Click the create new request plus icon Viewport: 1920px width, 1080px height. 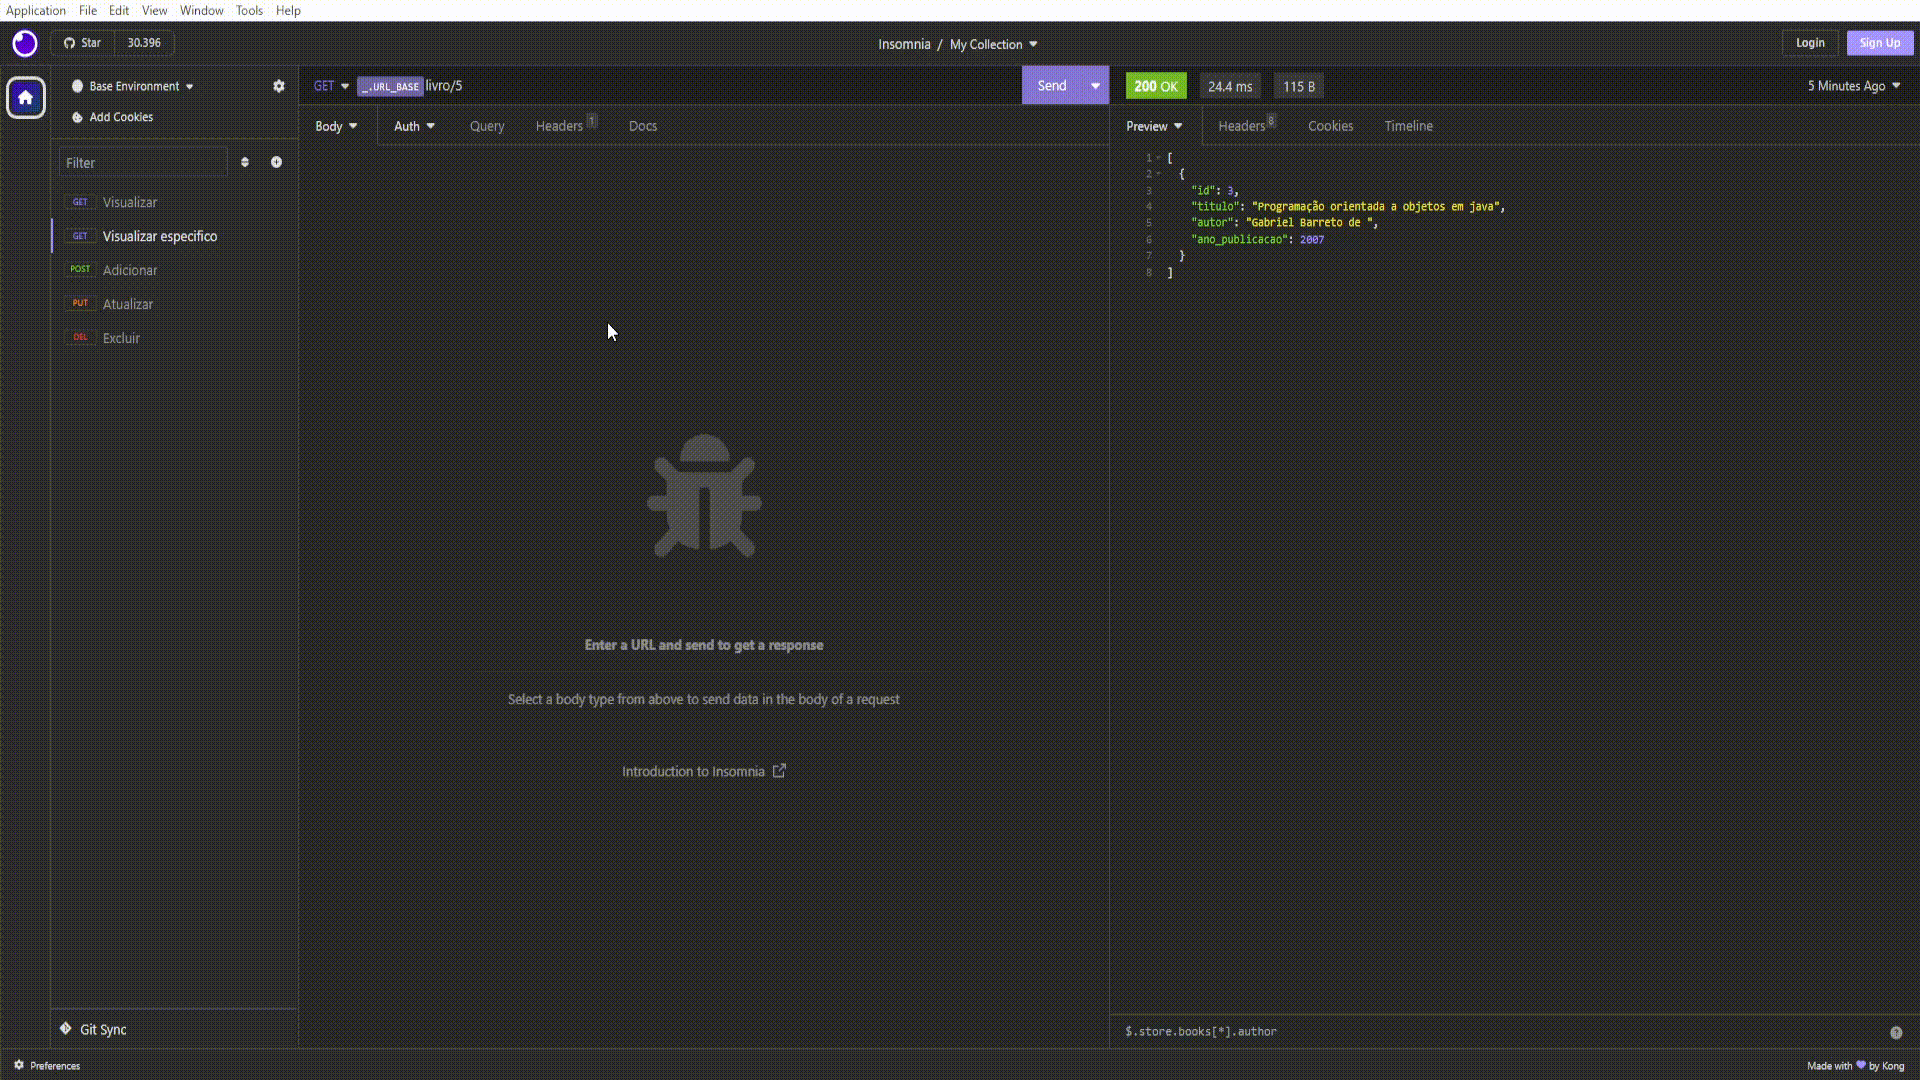click(276, 162)
